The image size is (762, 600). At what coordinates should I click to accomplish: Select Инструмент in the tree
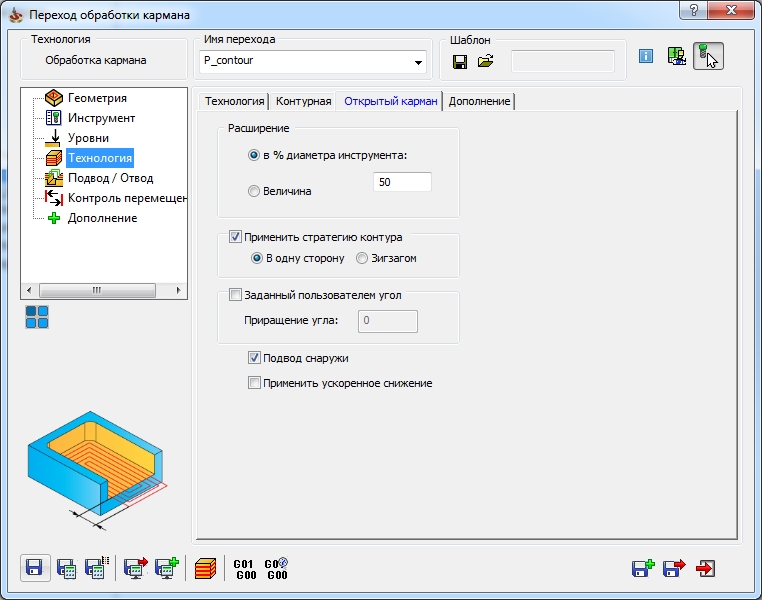(101, 118)
